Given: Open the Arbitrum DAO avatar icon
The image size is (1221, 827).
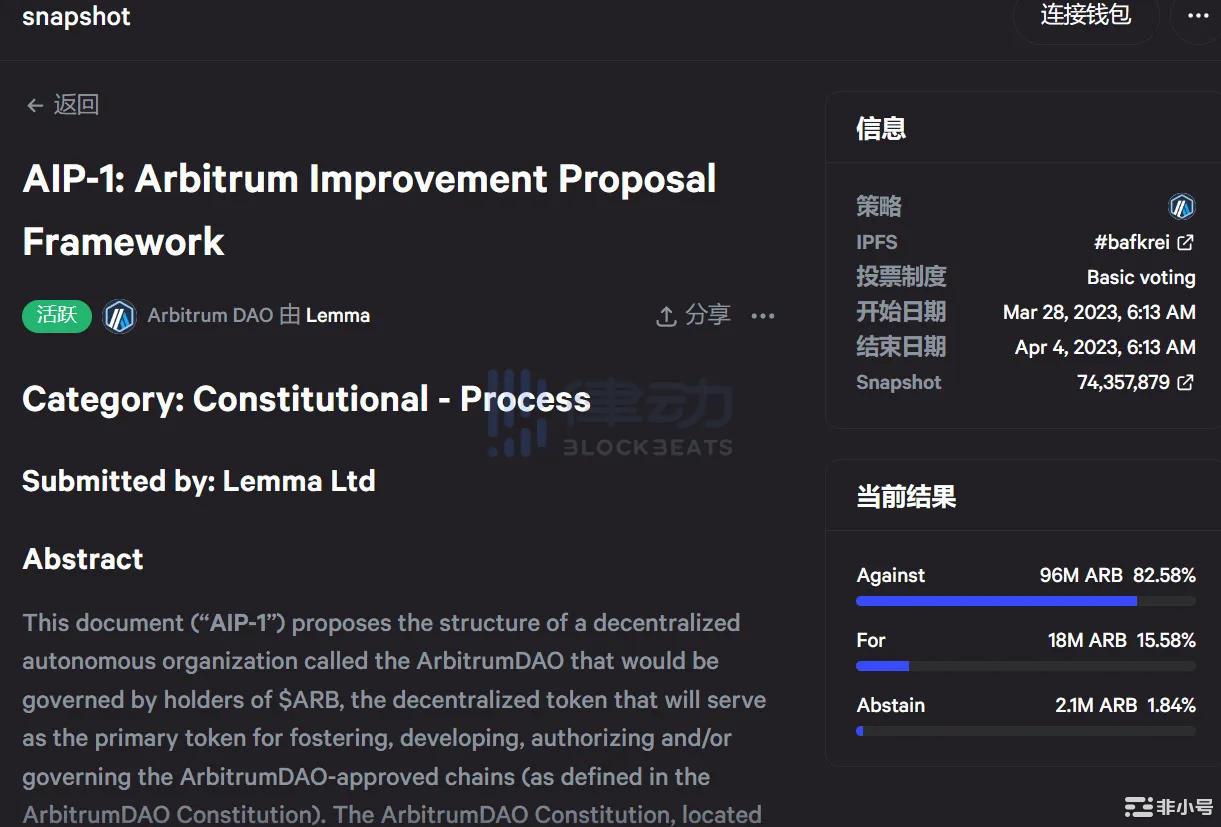Looking at the screenshot, I should tap(120, 316).
